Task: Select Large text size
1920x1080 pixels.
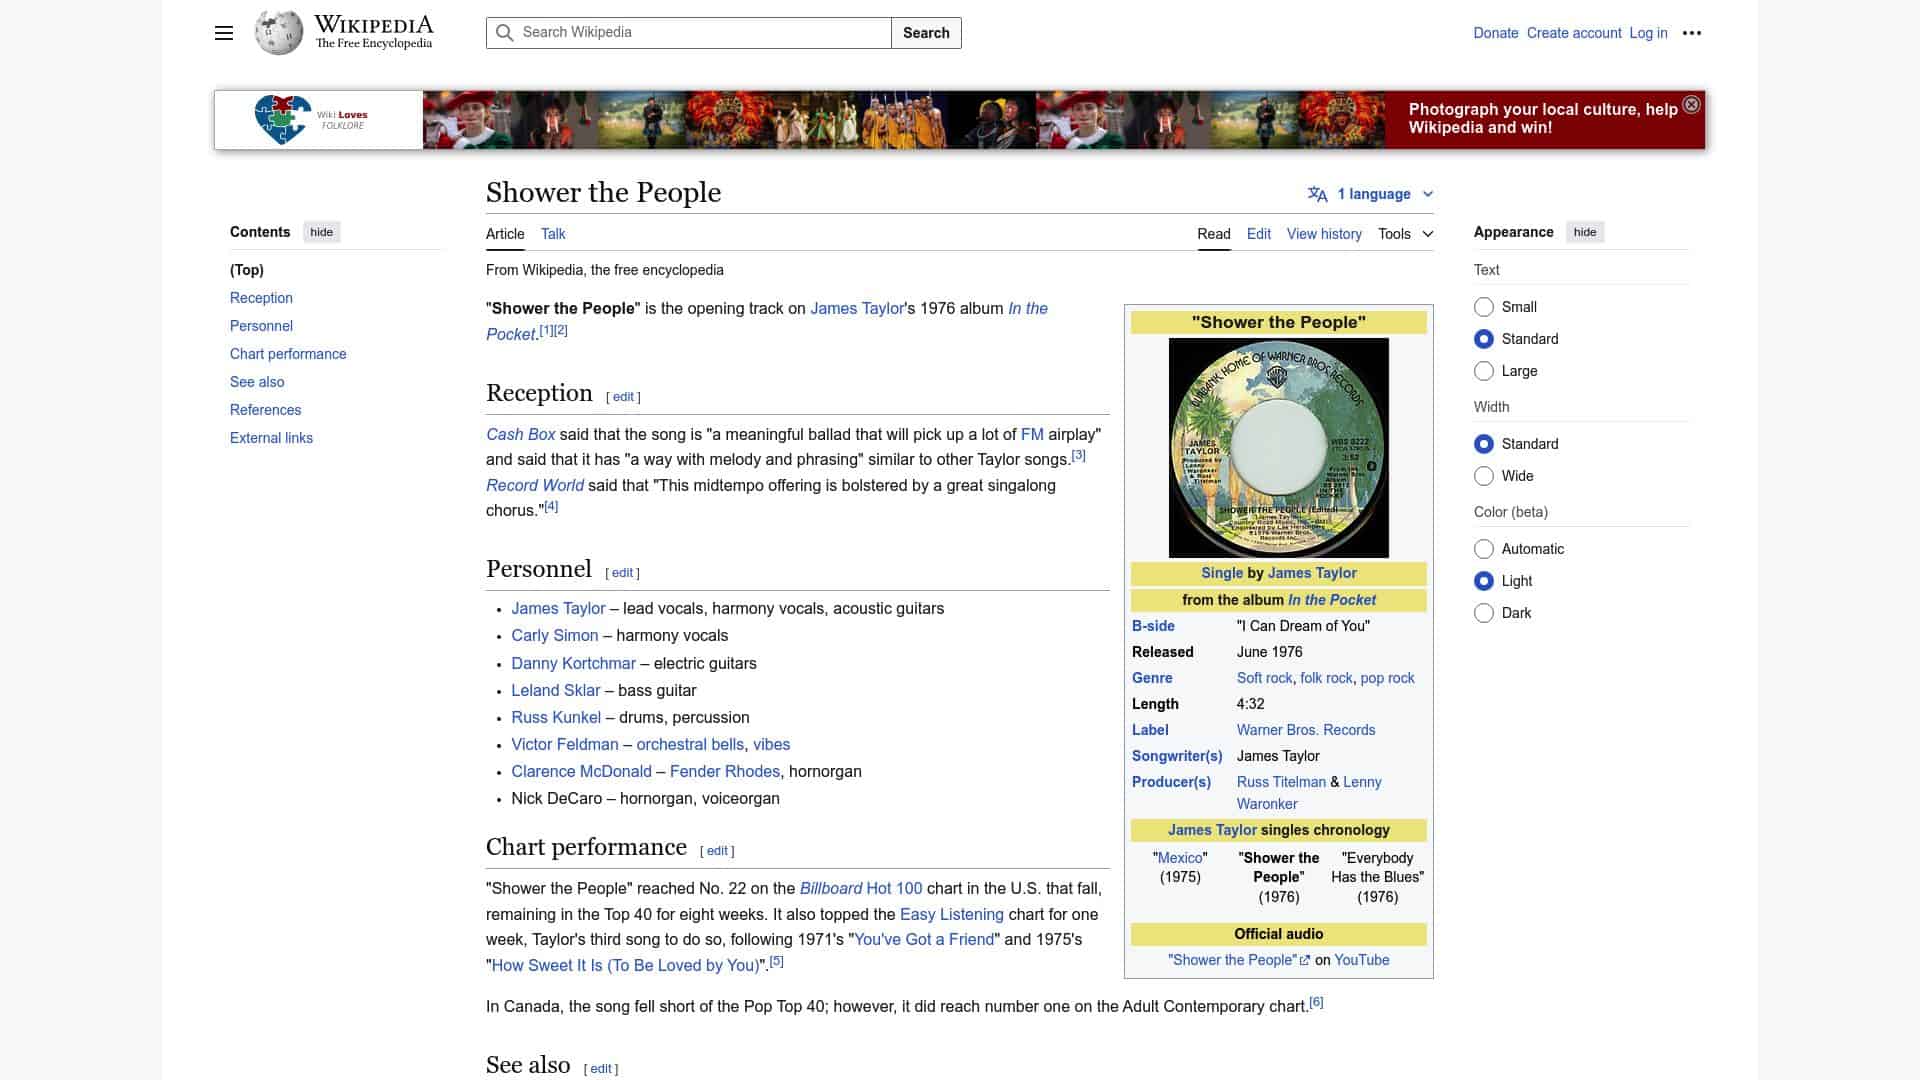Action: pos(1484,371)
